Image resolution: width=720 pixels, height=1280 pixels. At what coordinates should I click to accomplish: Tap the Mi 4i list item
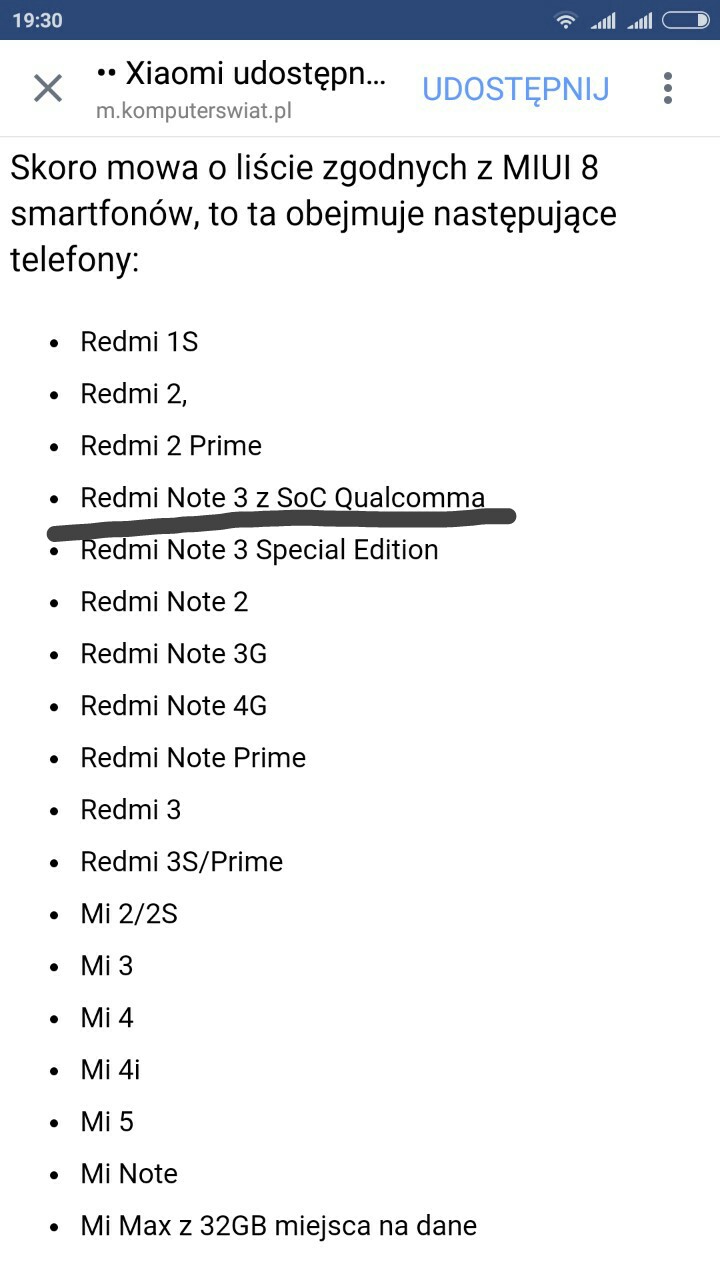coord(110,1070)
